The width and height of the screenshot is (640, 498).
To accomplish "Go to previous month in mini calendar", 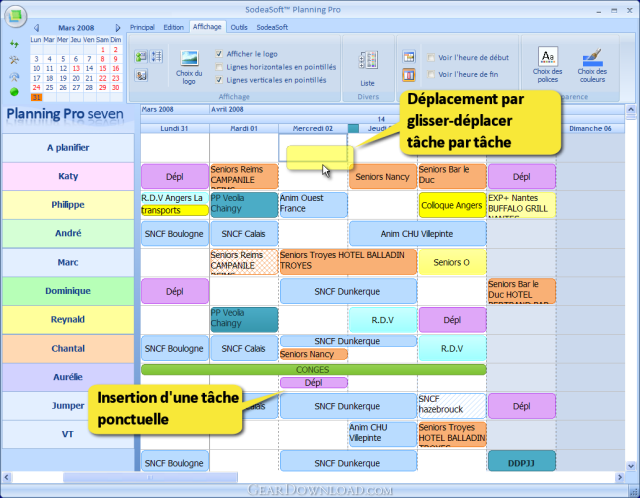I will (37, 28).
